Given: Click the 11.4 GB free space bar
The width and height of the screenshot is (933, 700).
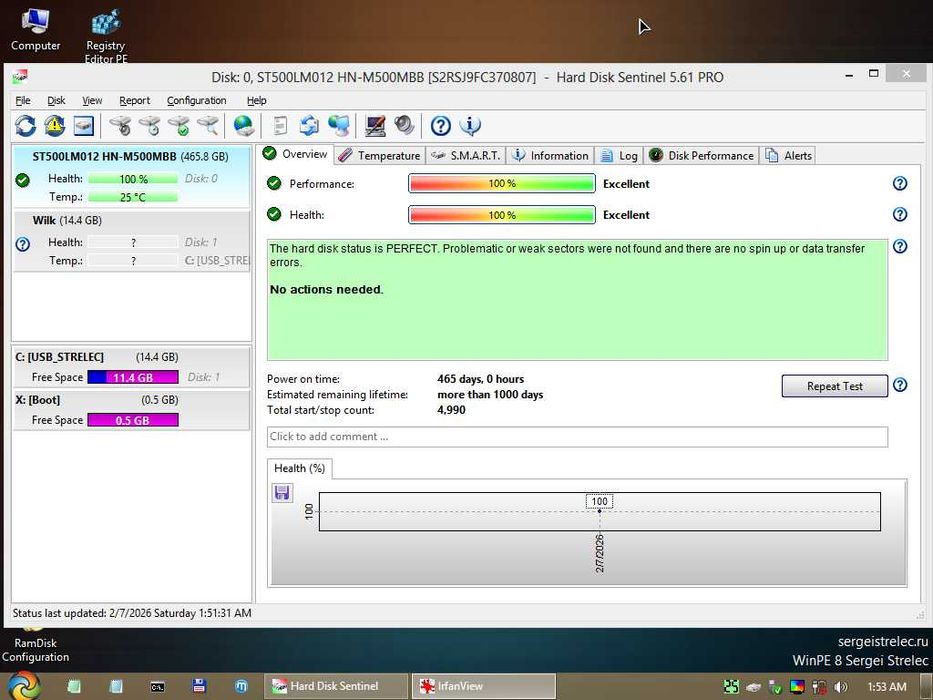Looking at the screenshot, I should click(x=133, y=377).
